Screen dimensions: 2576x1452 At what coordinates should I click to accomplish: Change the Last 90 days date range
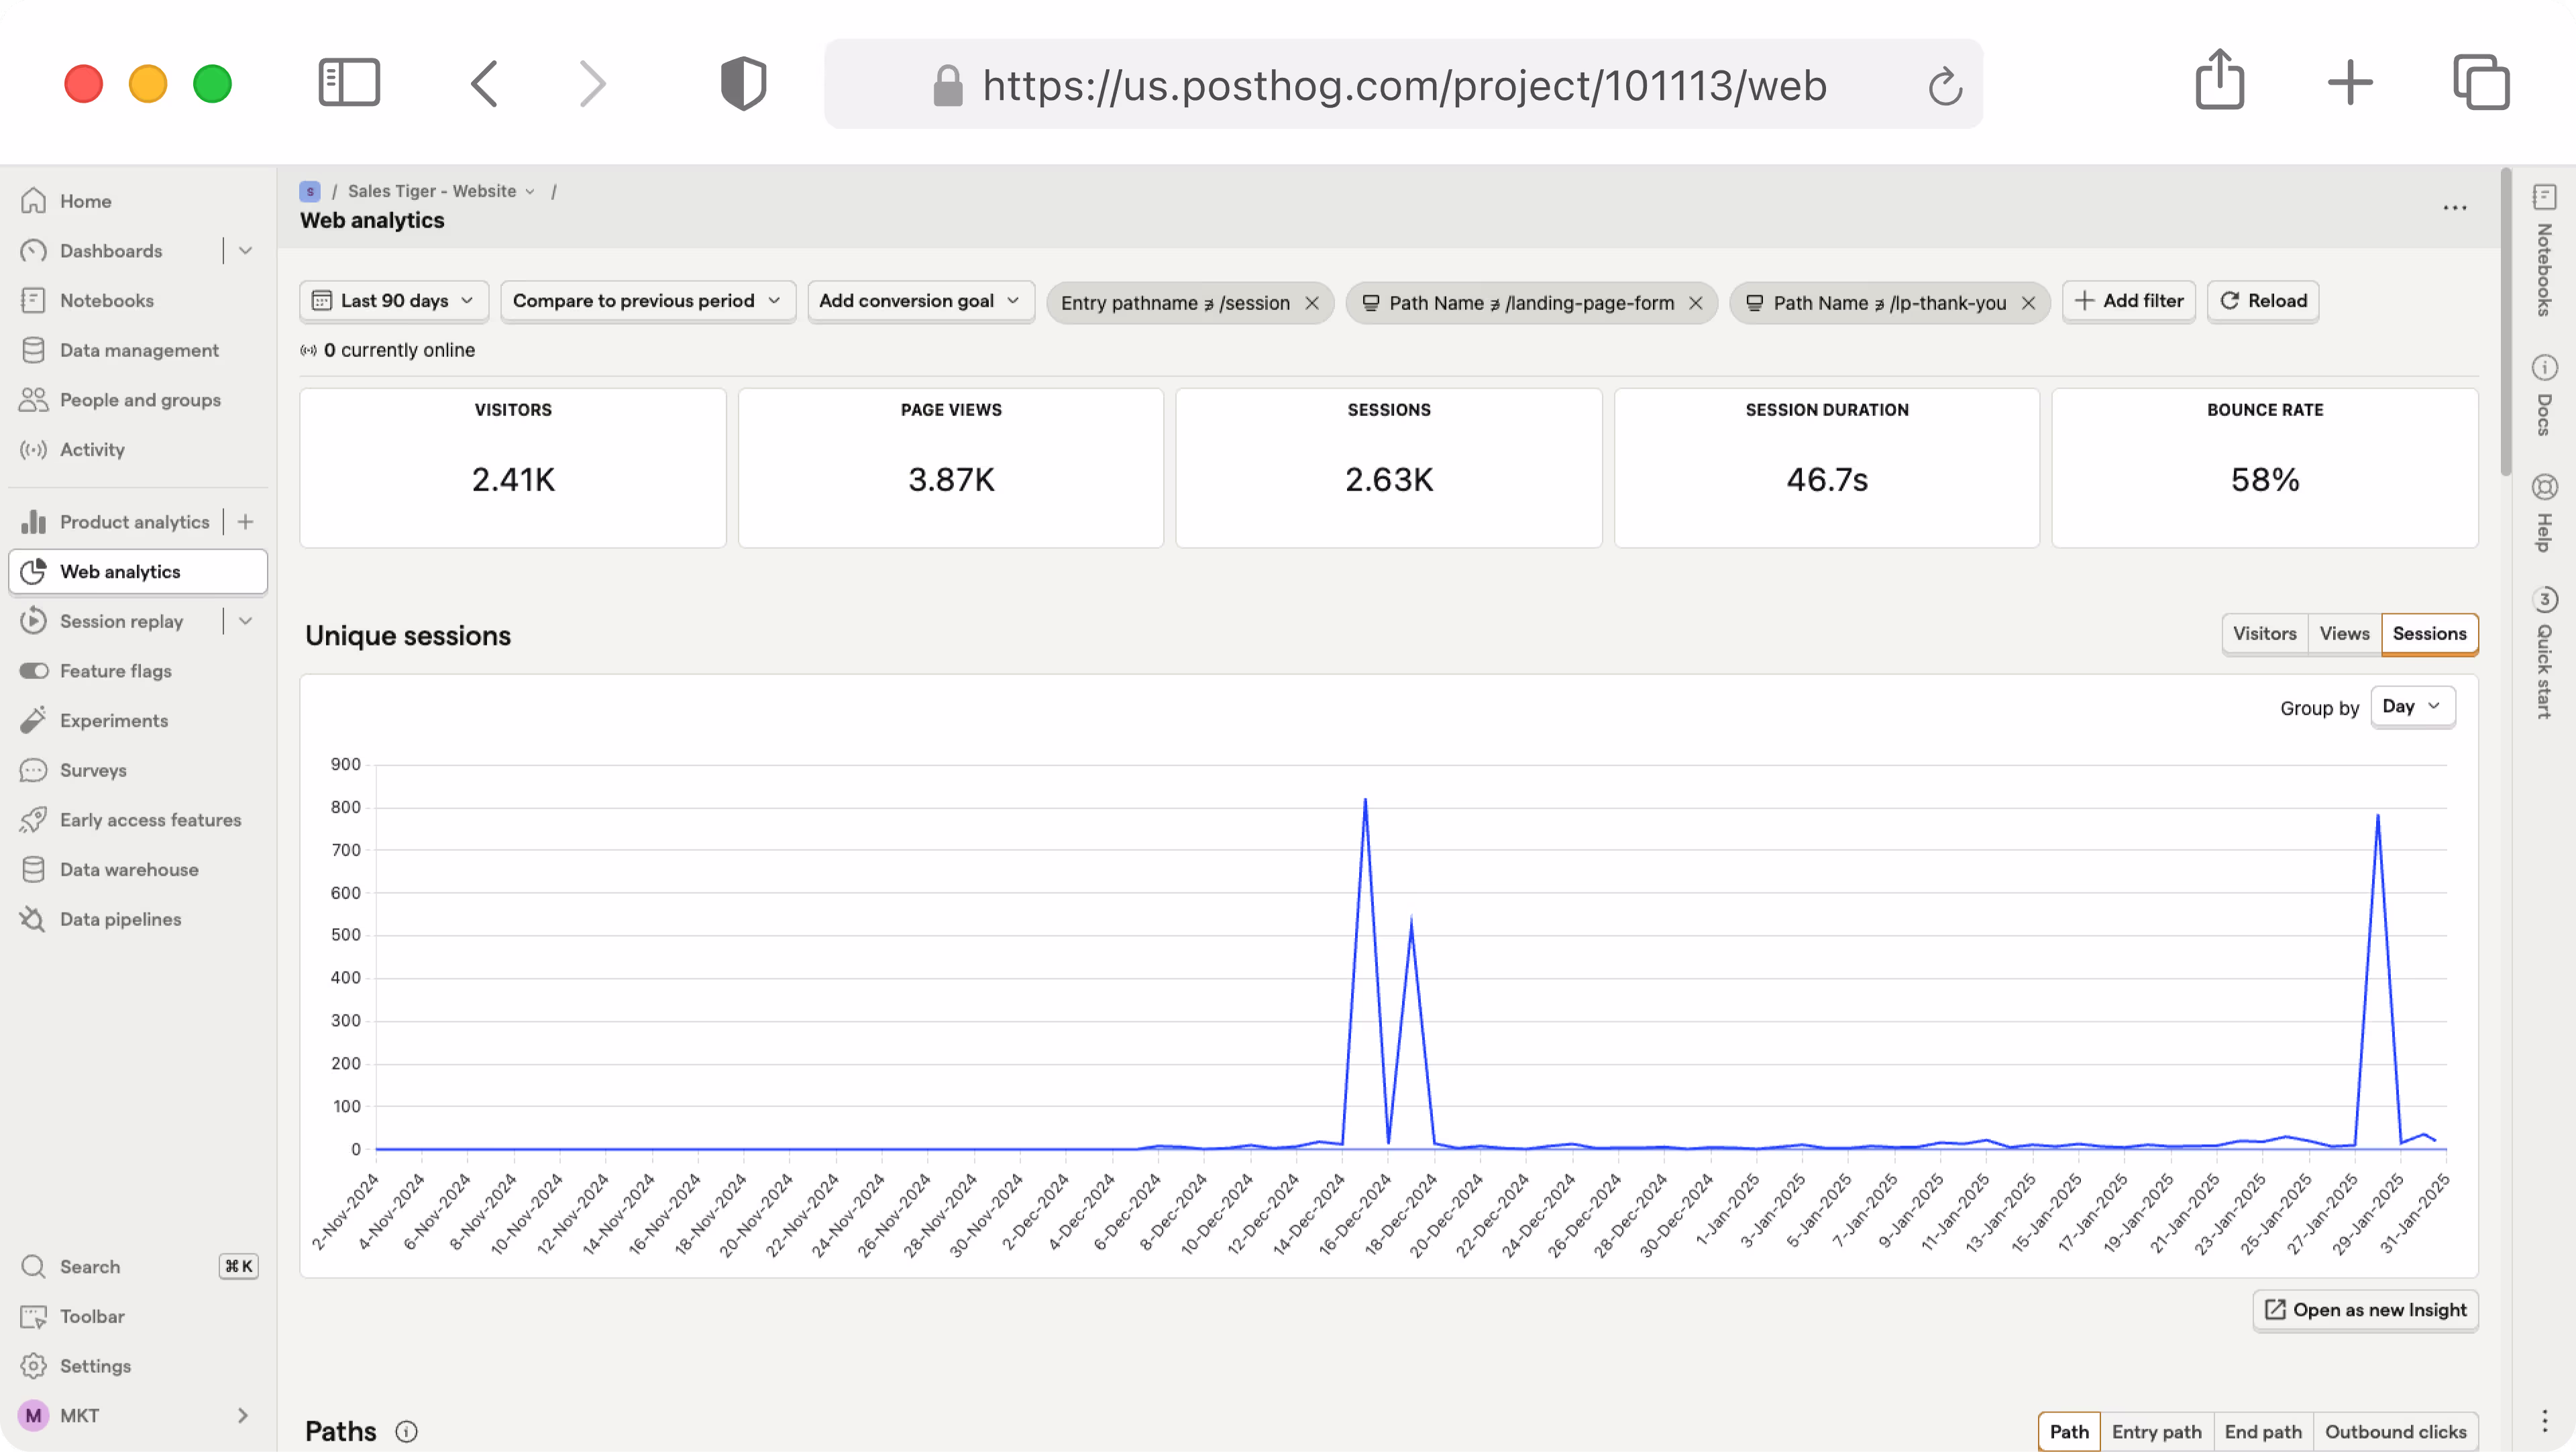point(393,301)
